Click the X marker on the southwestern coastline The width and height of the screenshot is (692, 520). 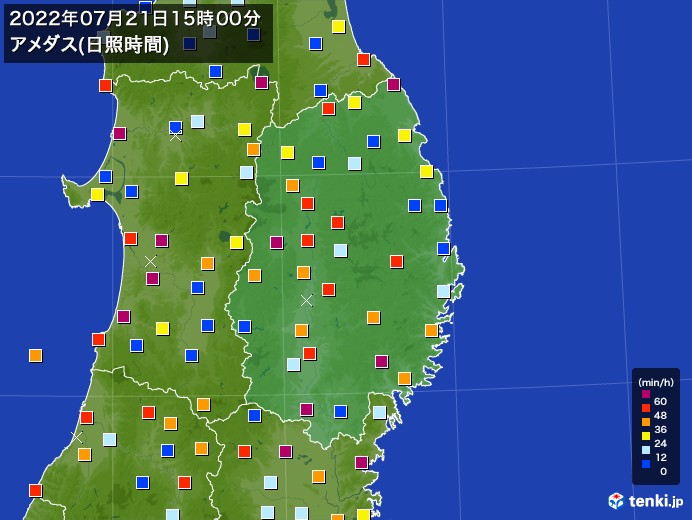[x=77, y=437]
